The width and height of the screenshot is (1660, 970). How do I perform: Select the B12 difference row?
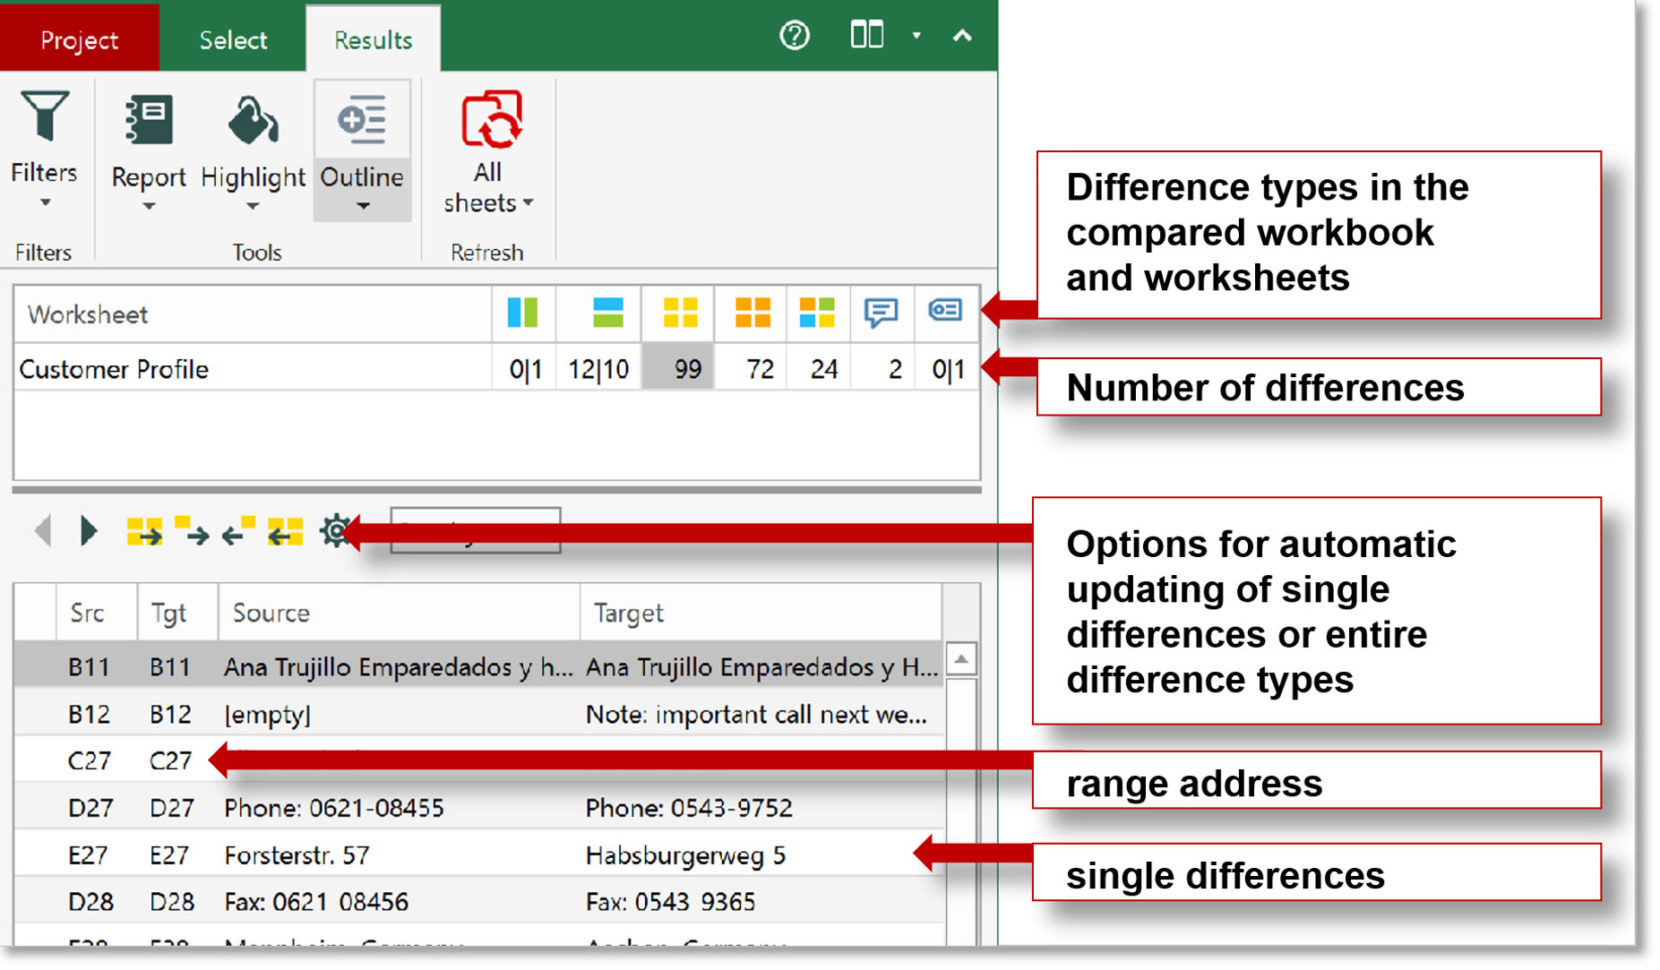coord(400,714)
